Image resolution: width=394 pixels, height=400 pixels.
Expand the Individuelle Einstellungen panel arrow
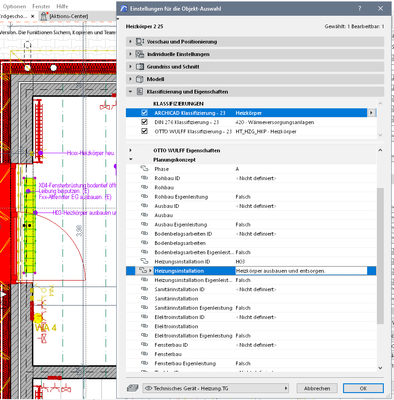[x=130, y=54]
